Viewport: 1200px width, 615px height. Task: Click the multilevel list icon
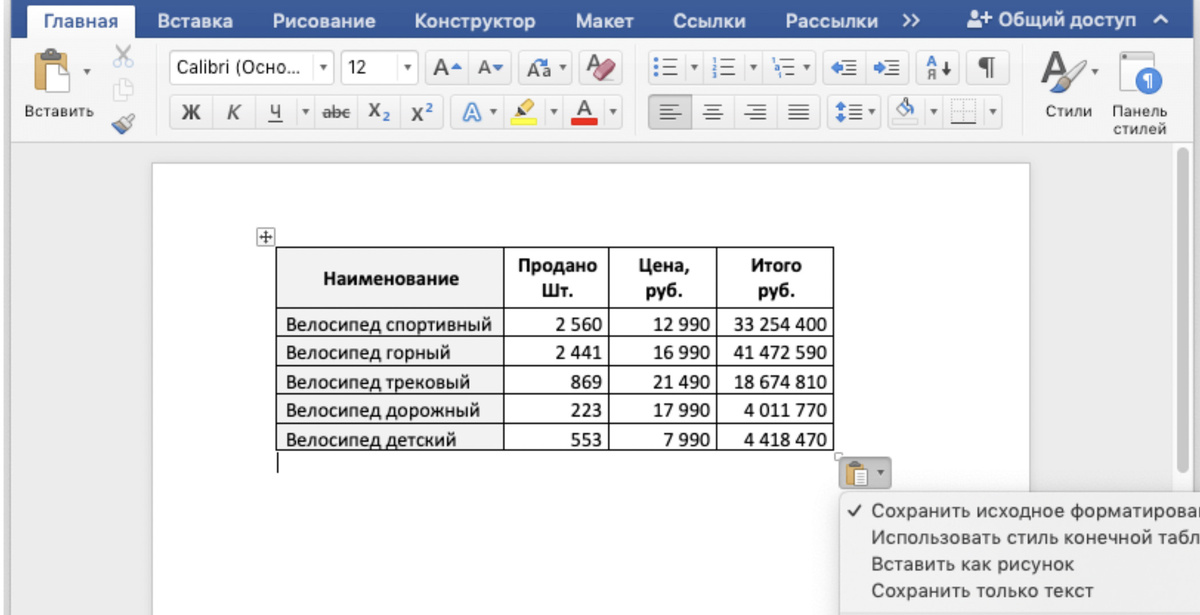[783, 68]
